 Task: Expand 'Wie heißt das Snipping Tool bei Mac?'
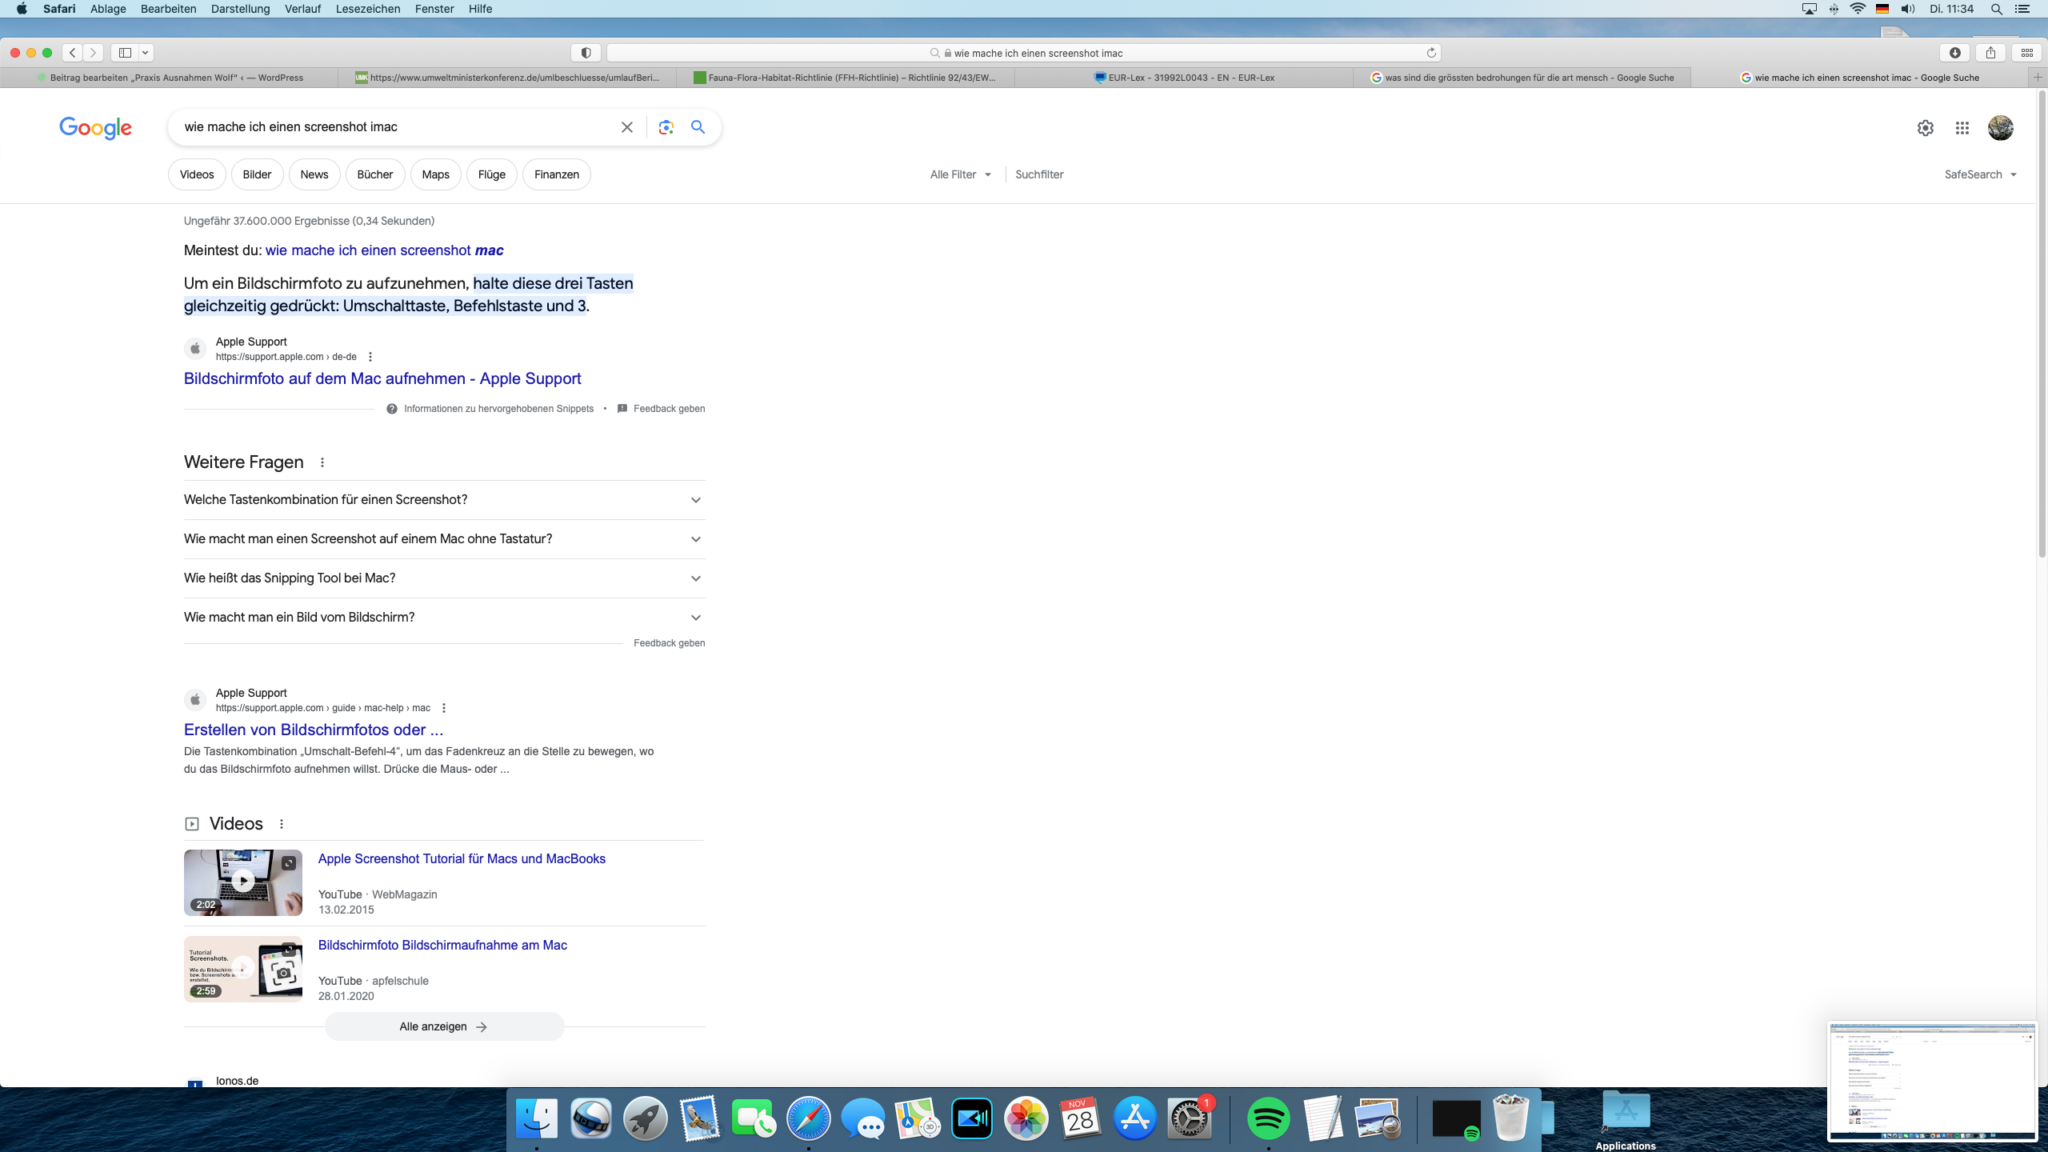coord(444,578)
